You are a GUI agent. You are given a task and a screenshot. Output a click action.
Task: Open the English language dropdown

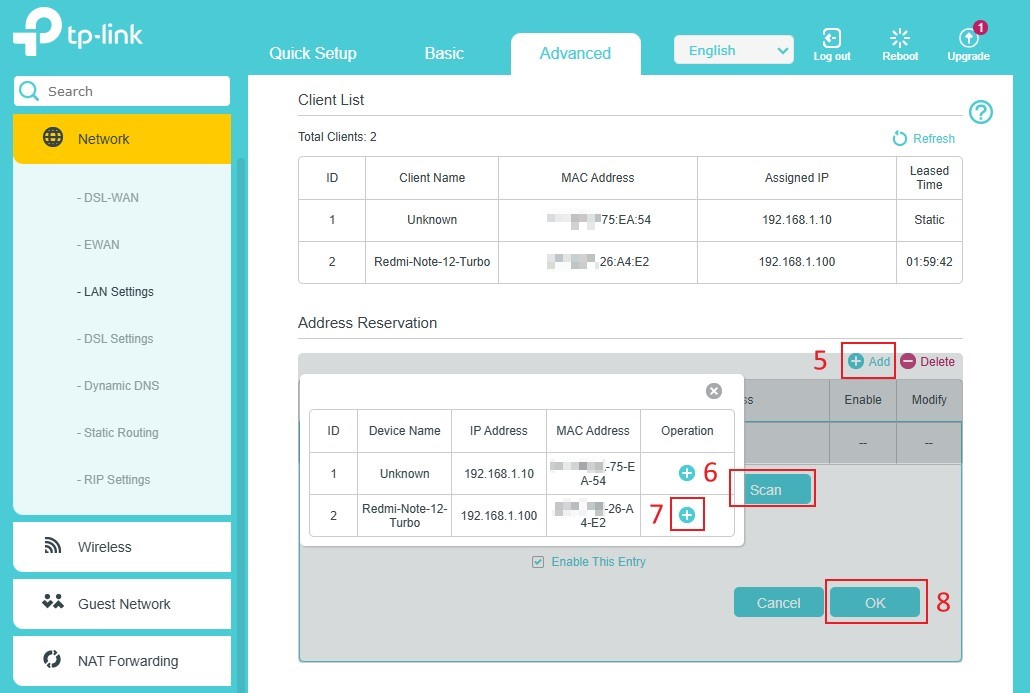tap(734, 50)
